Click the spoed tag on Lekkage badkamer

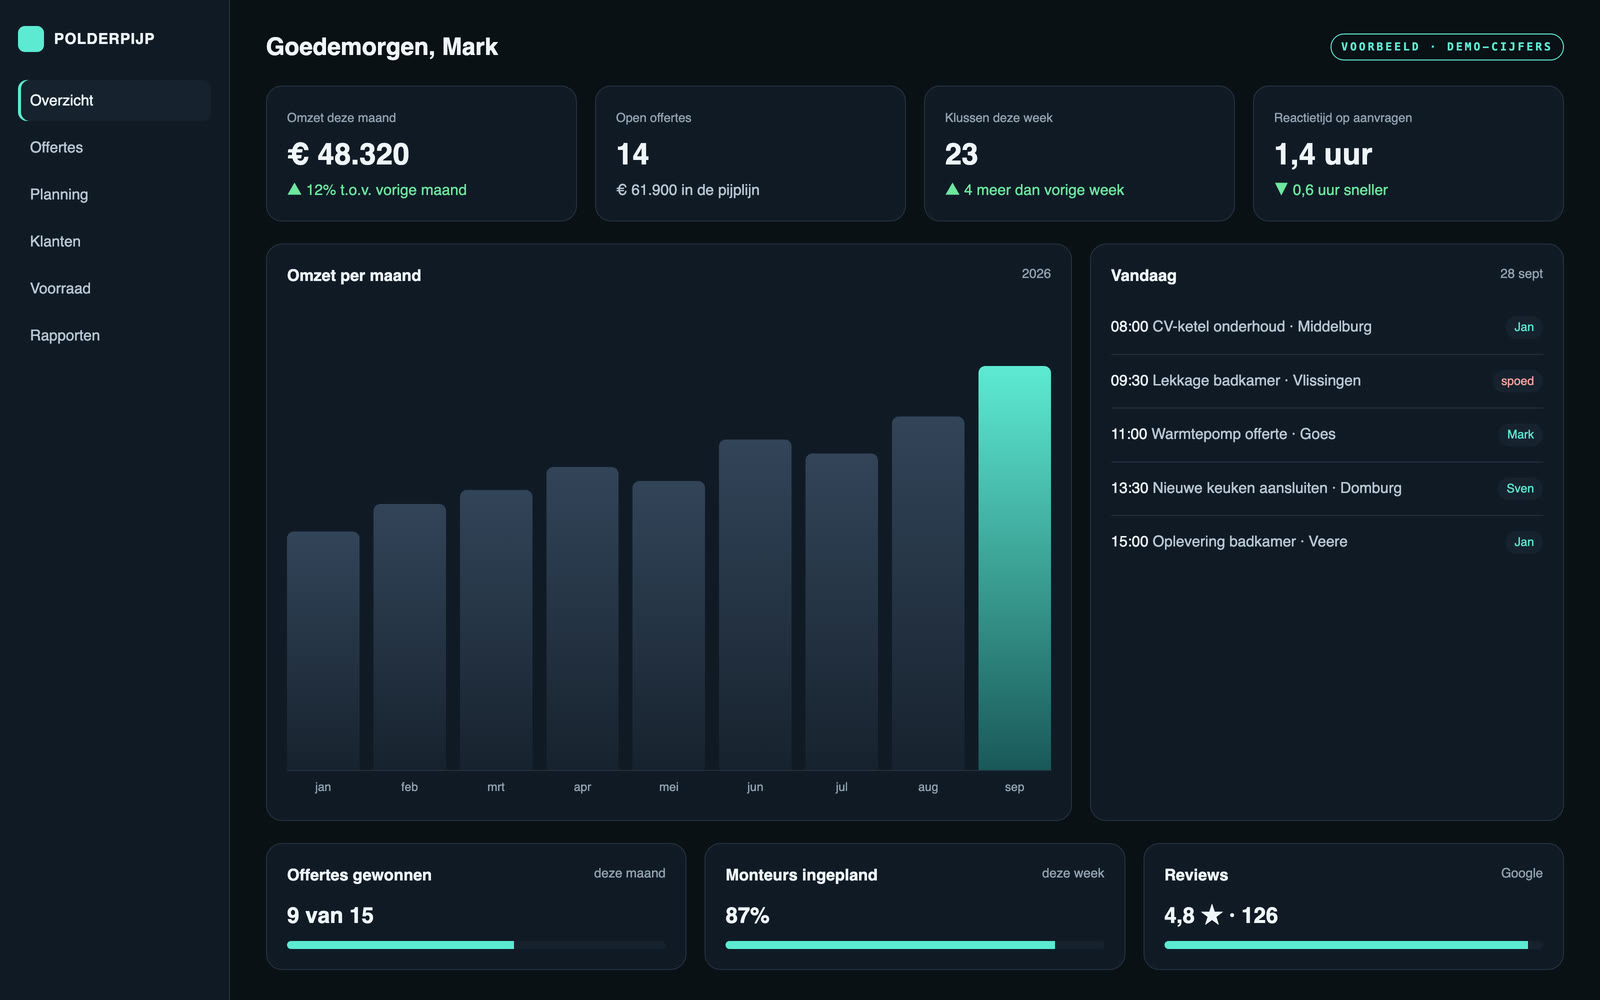[1517, 381]
